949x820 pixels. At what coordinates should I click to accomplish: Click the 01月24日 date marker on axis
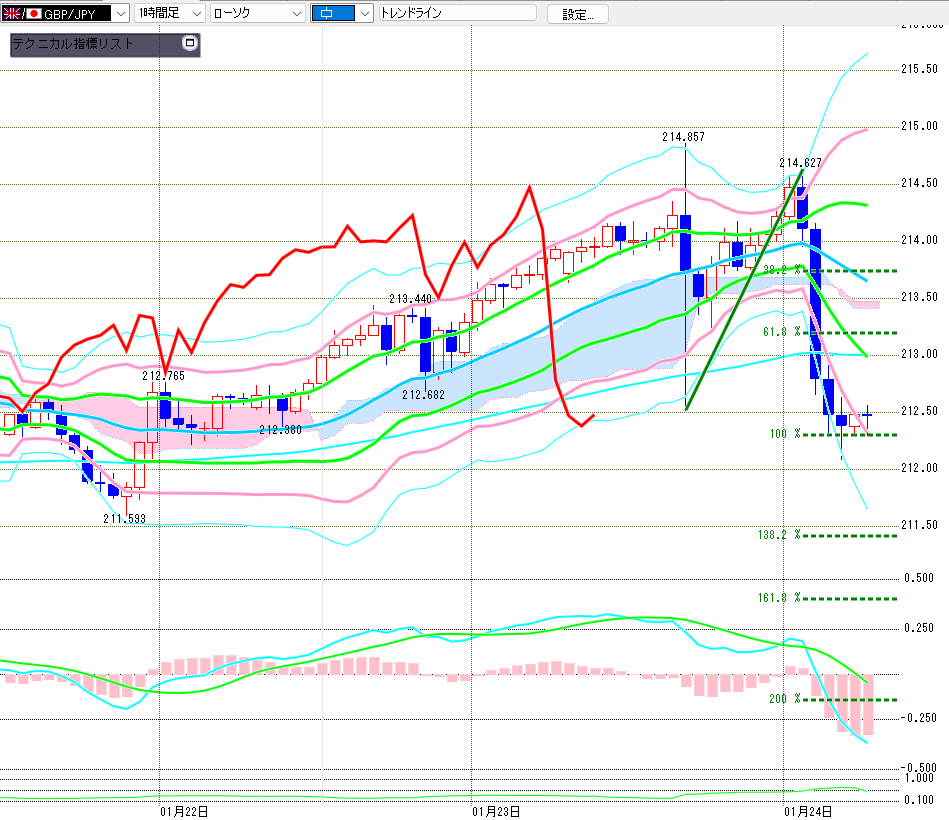click(x=808, y=810)
